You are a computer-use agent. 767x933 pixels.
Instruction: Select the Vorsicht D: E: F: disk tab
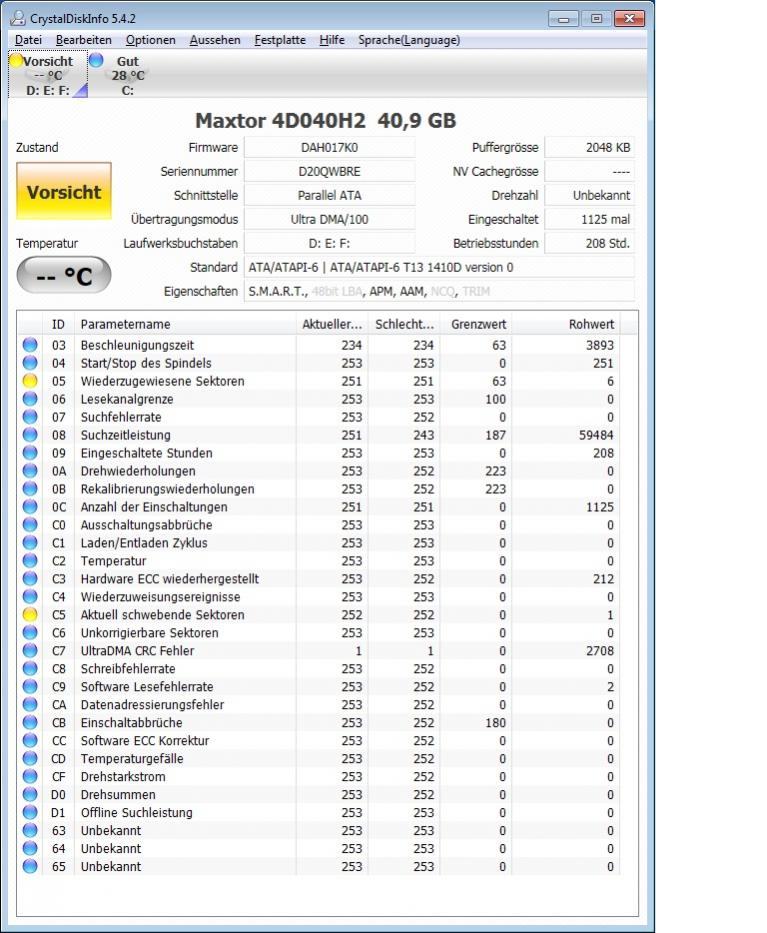[48, 75]
